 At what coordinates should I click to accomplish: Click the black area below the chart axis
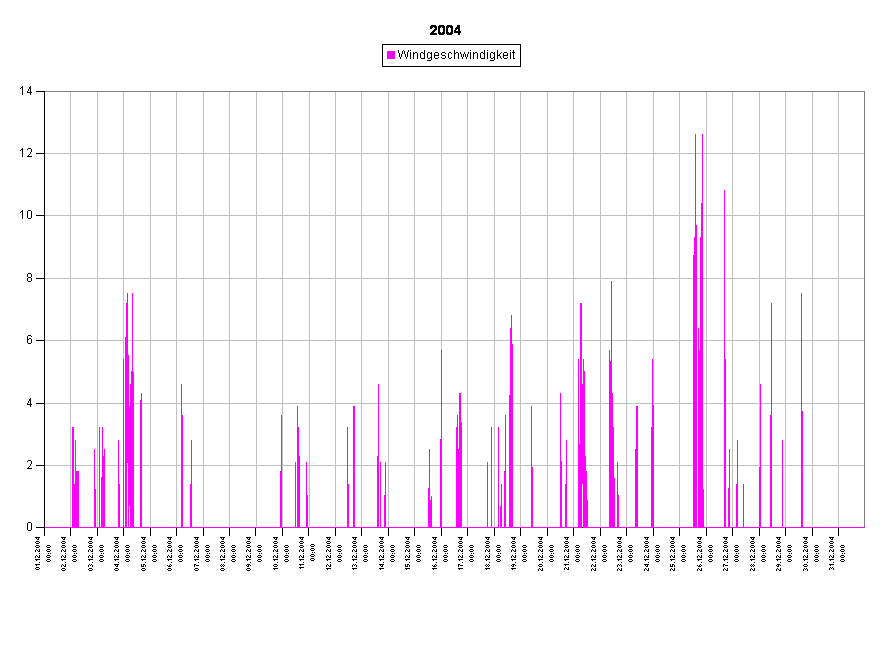(450, 590)
